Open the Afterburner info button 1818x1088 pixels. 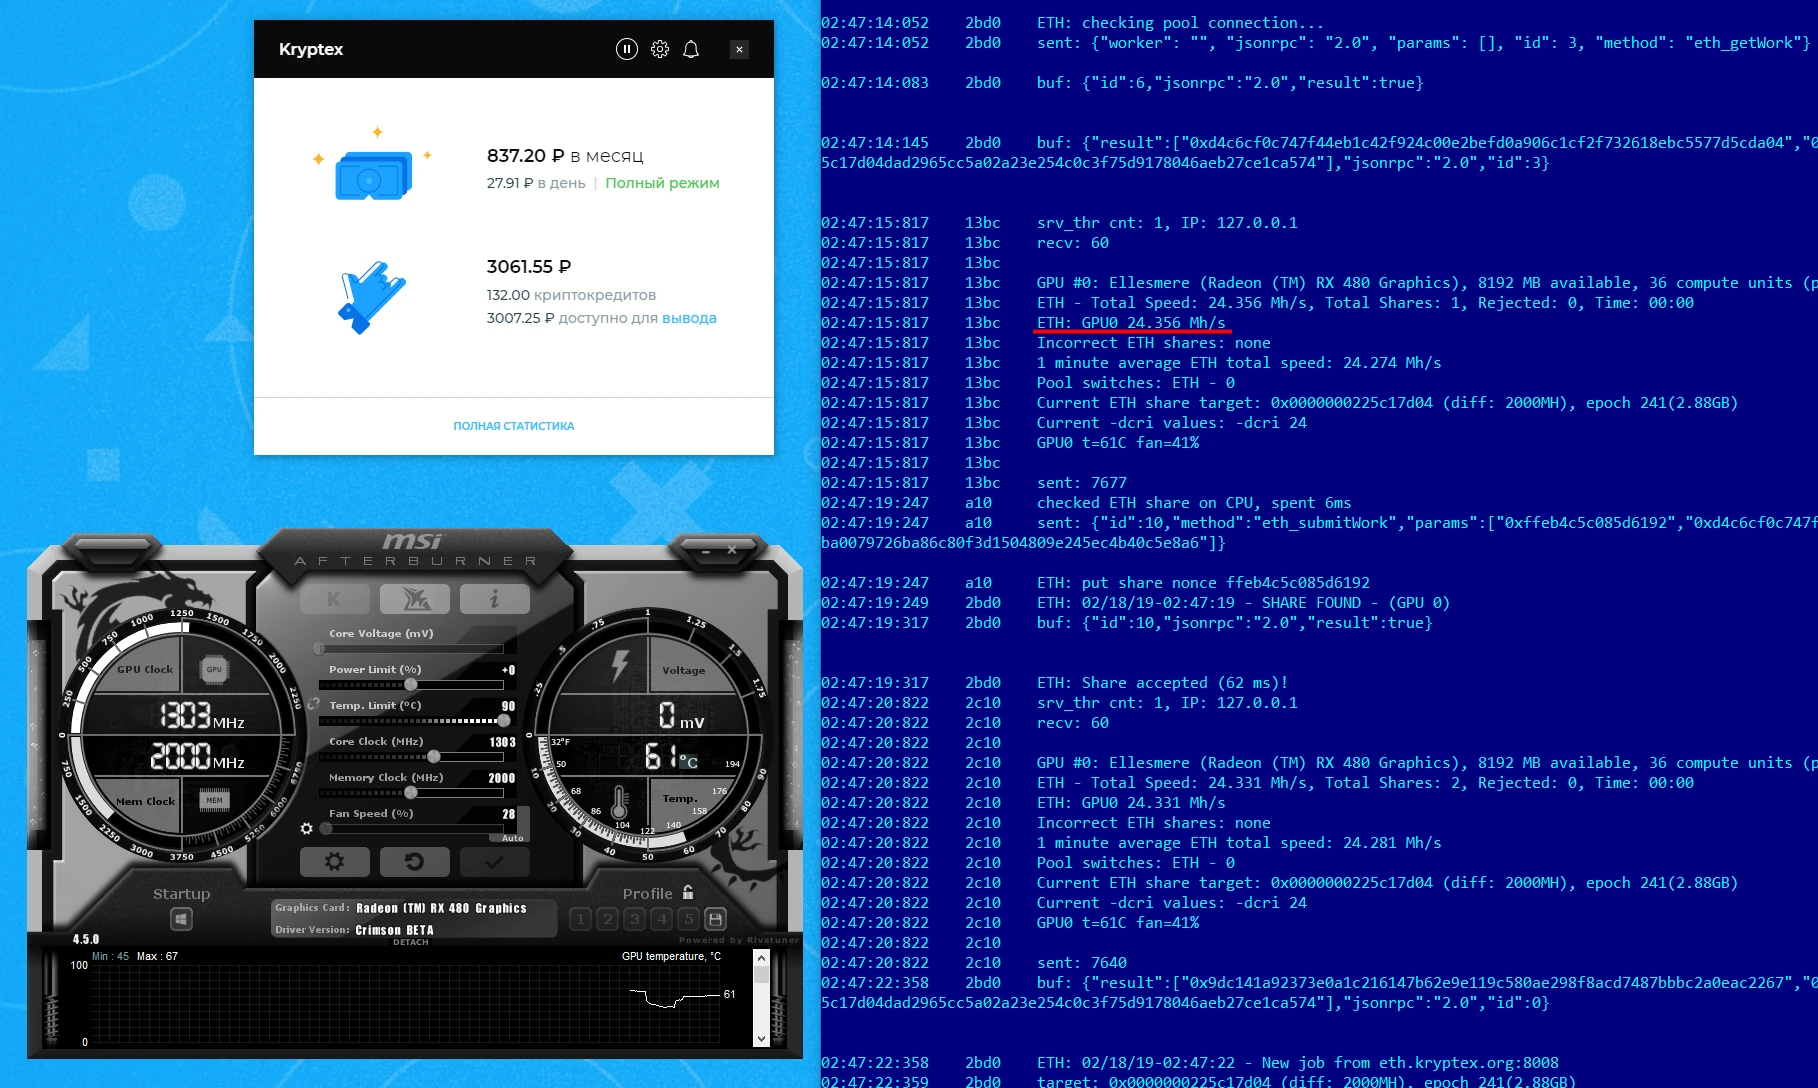click(x=494, y=599)
